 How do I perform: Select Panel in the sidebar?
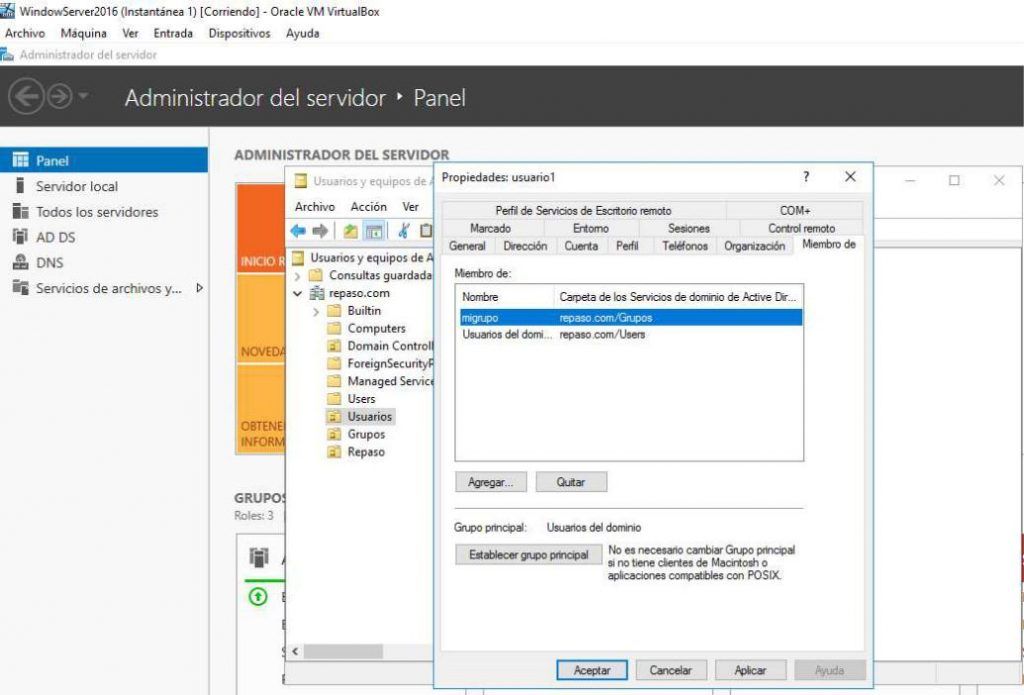point(104,160)
